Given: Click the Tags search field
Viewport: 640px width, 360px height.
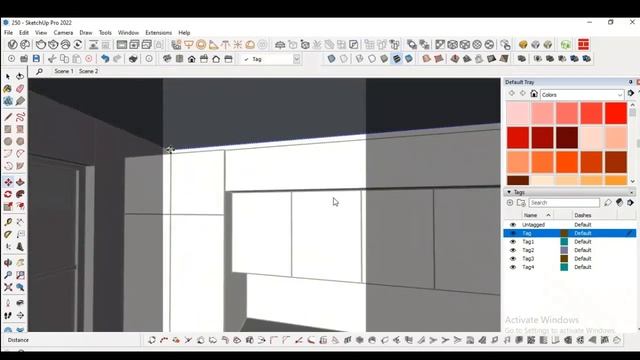Looking at the screenshot, I should pos(564,202).
